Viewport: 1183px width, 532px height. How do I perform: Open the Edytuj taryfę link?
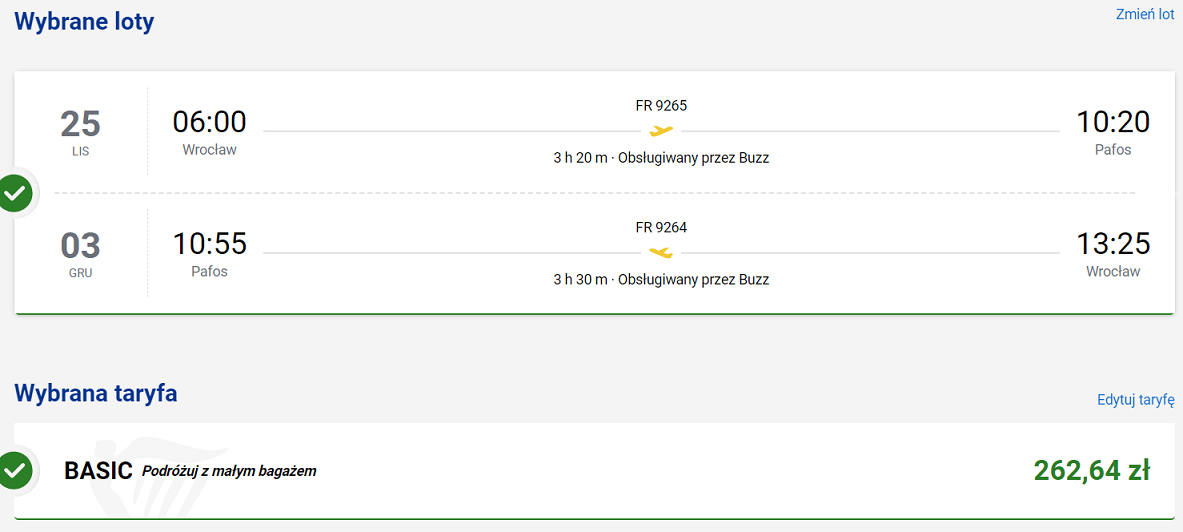point(1135,400)
